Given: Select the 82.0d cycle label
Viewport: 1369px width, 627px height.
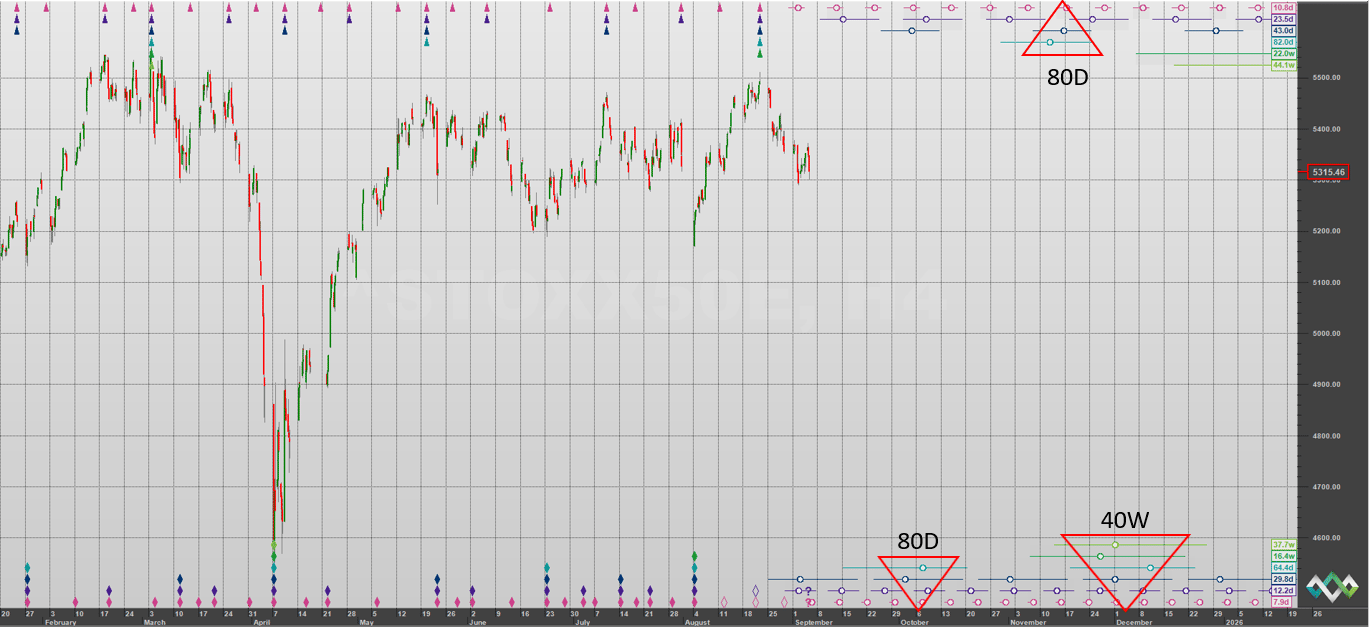Looking at the screenshot, I should [x=1283, y=42].
